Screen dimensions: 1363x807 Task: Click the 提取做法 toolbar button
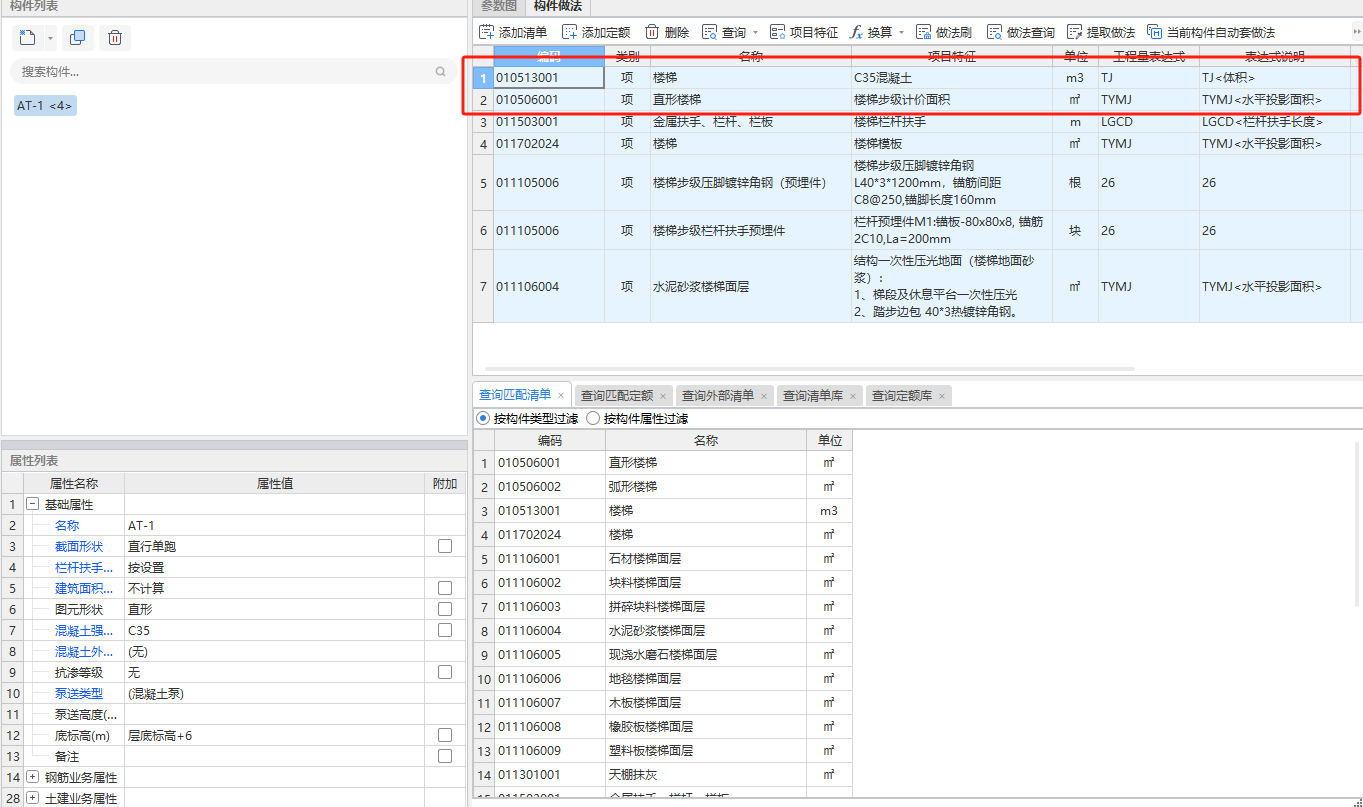coord(1100,32)
